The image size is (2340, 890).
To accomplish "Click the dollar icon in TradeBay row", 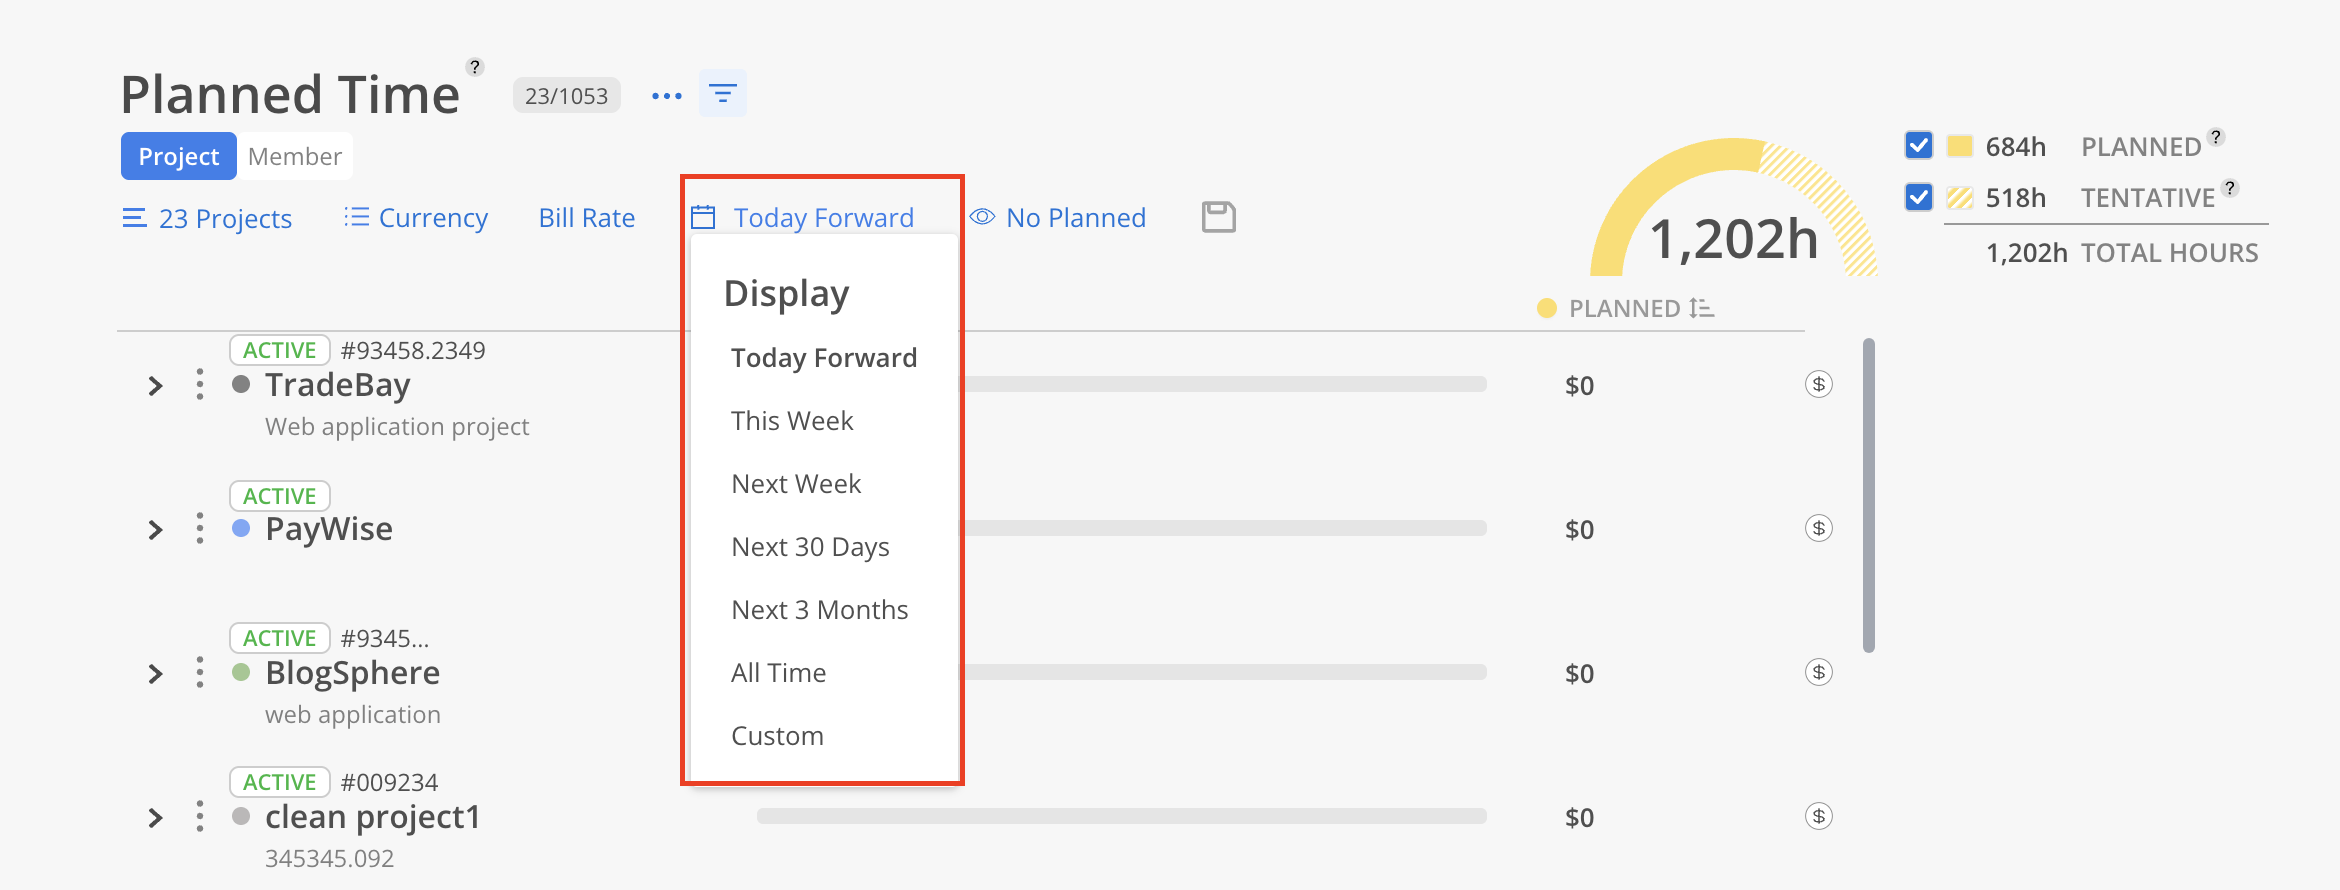I will pos(1818,385).
